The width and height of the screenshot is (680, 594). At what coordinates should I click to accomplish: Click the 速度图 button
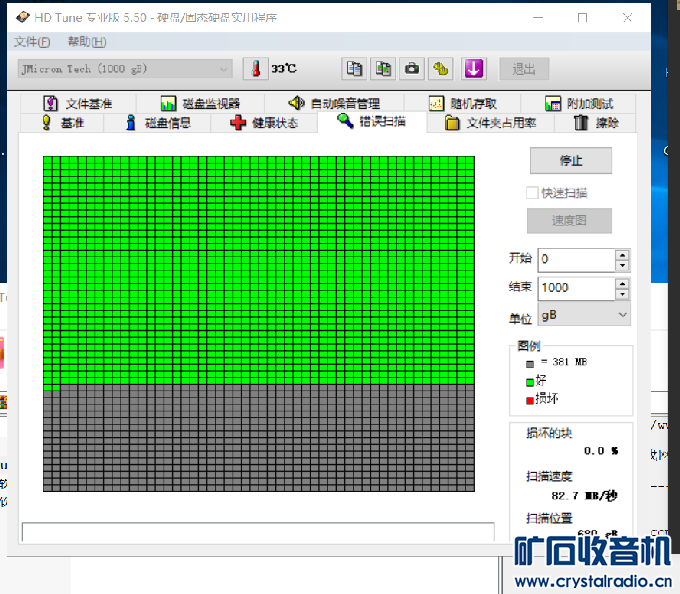click(569, 220)
